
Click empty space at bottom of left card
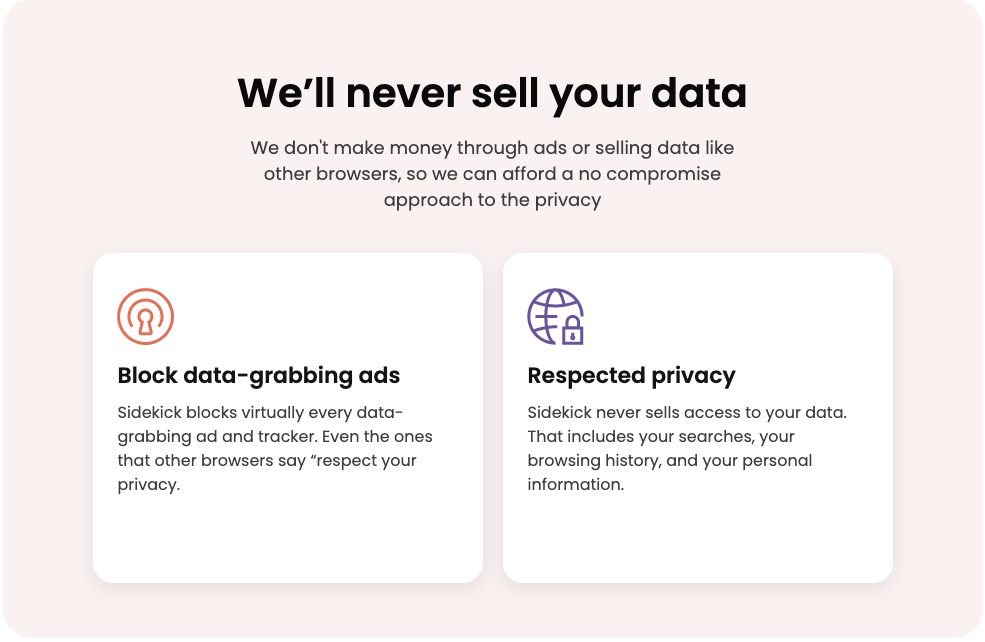point(287,541)
